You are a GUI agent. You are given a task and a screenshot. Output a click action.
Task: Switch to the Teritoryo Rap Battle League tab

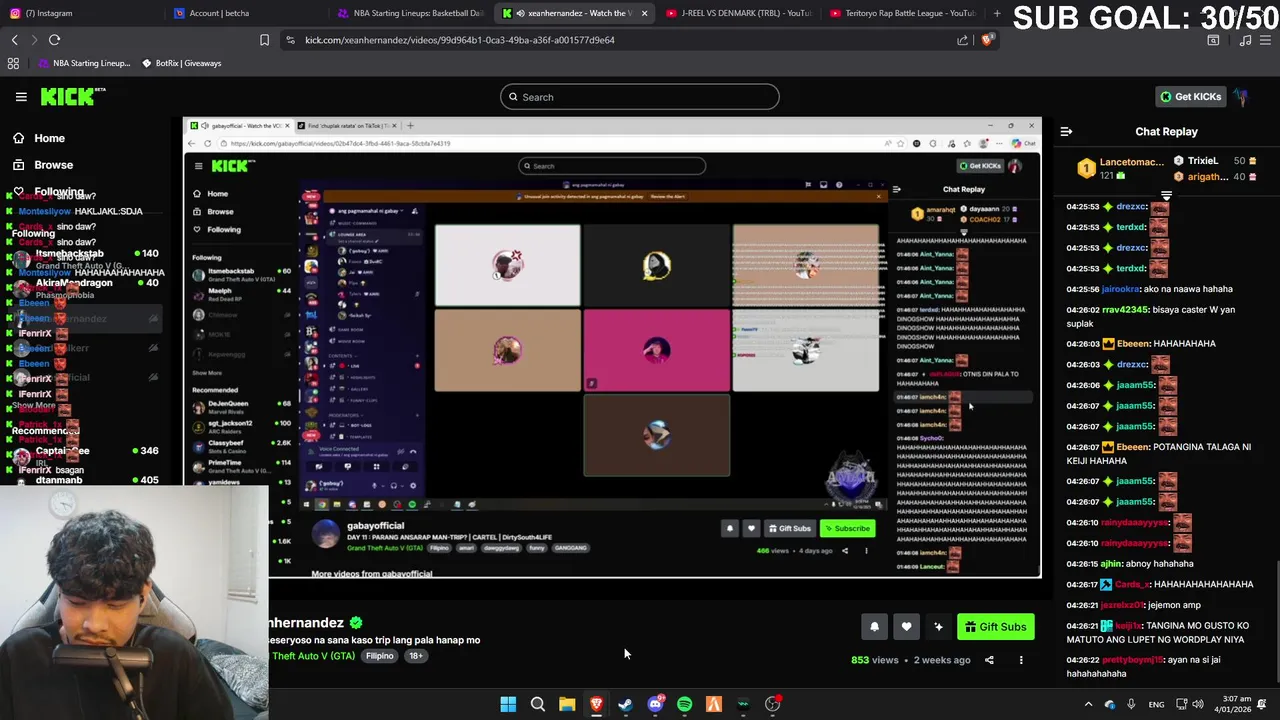pos(903,13)
